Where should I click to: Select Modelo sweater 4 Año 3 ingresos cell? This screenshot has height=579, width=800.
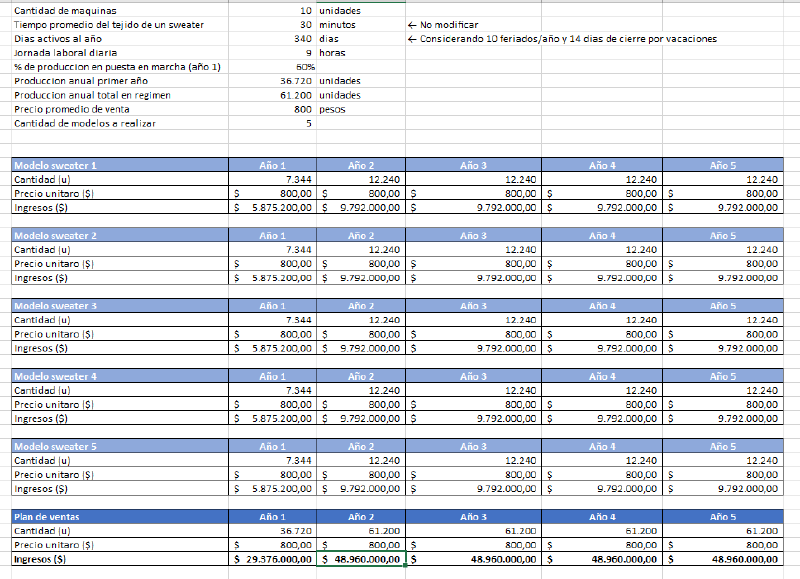pyautogui.click(x=473, y=418)
